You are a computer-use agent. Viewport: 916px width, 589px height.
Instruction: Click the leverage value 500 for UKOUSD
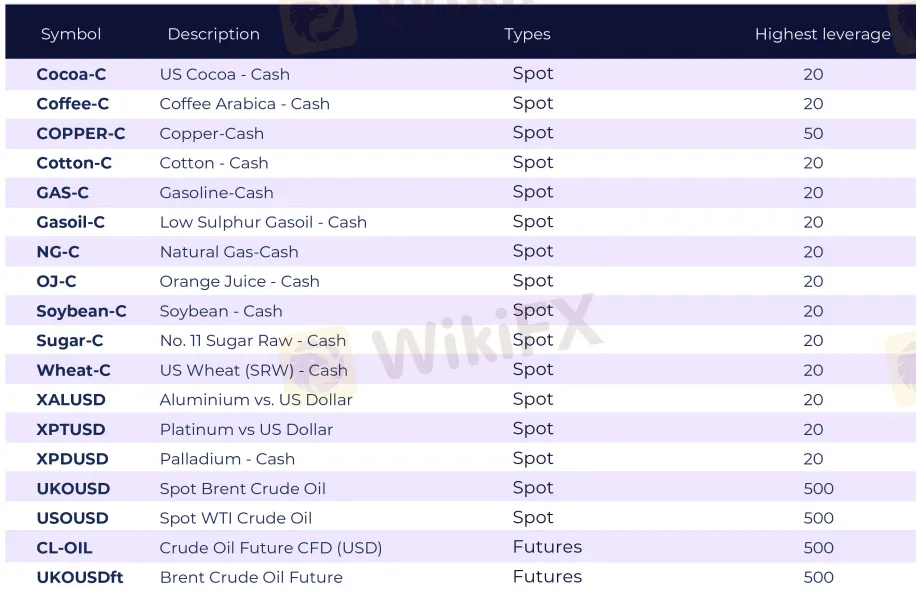[x=818, y=489]
